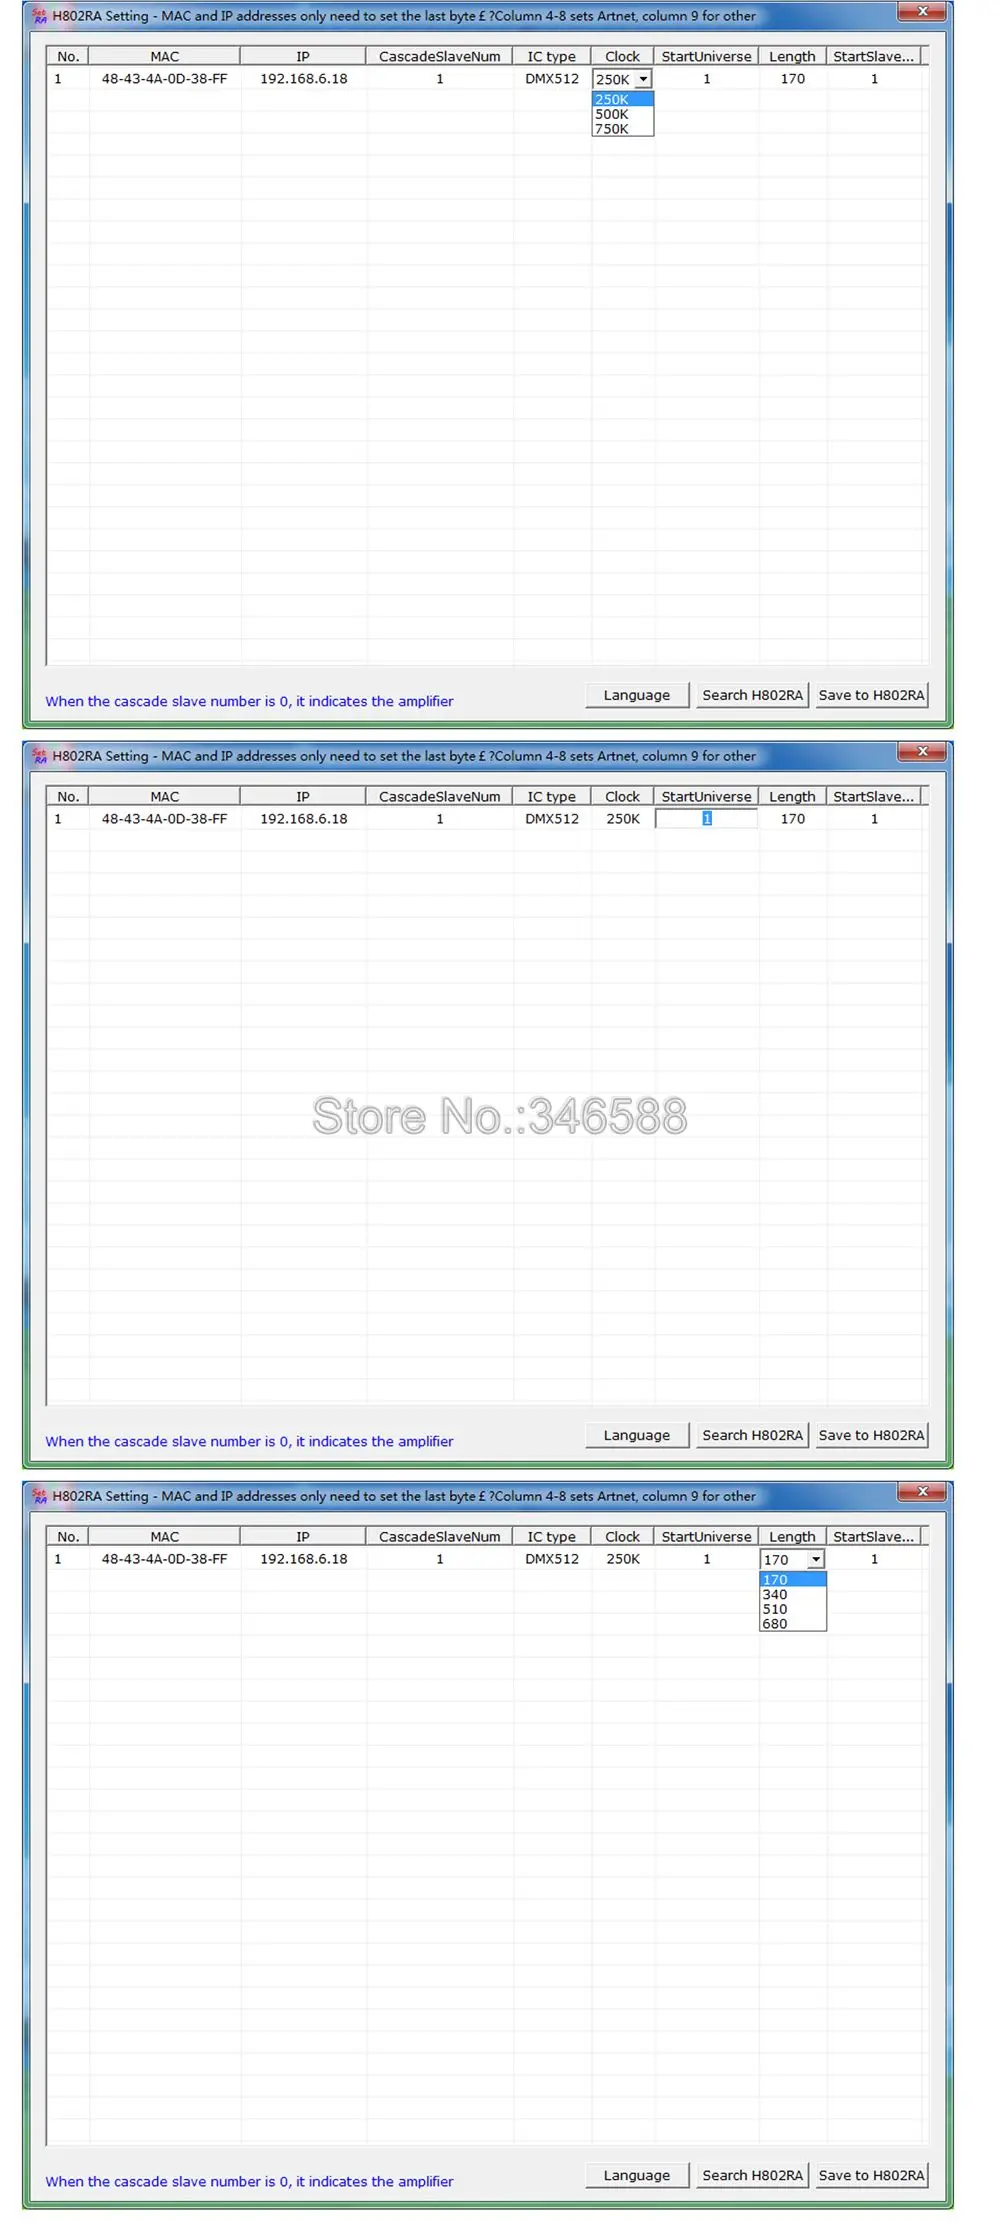
Task: Click DMX512 cell in window with Length list open
Action: pos(552,1559)
